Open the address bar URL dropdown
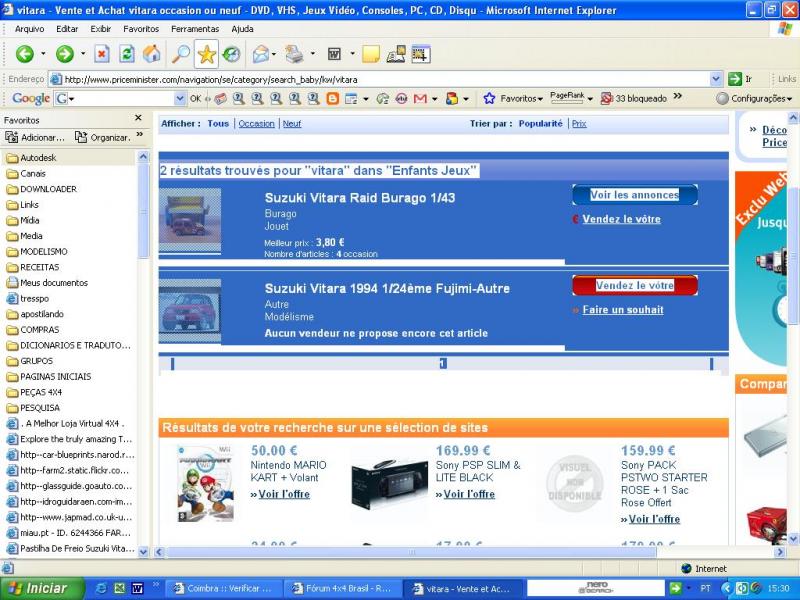 (x=716, y=79)
